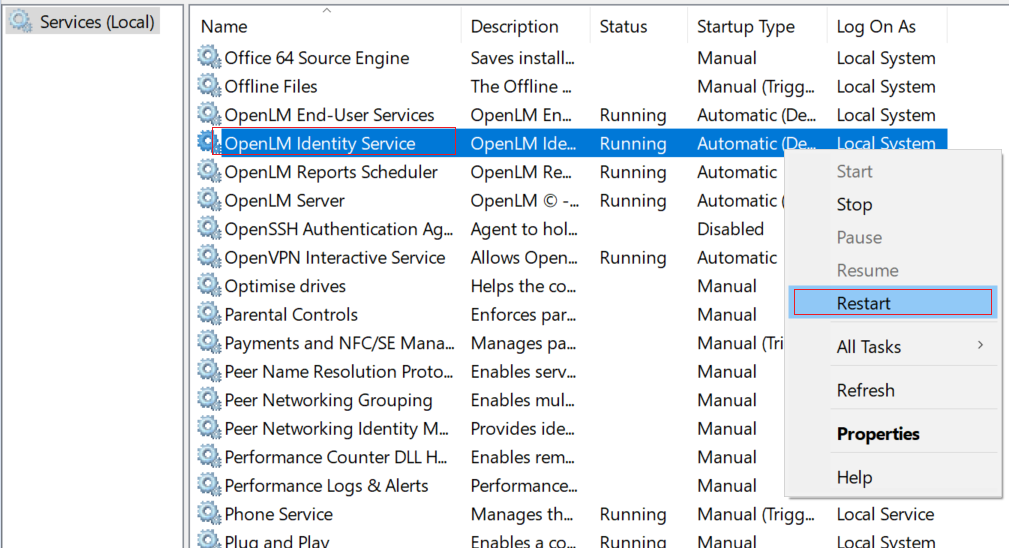Sort by the Startup Type column header
1009x548 pixels.
[745, 27]
